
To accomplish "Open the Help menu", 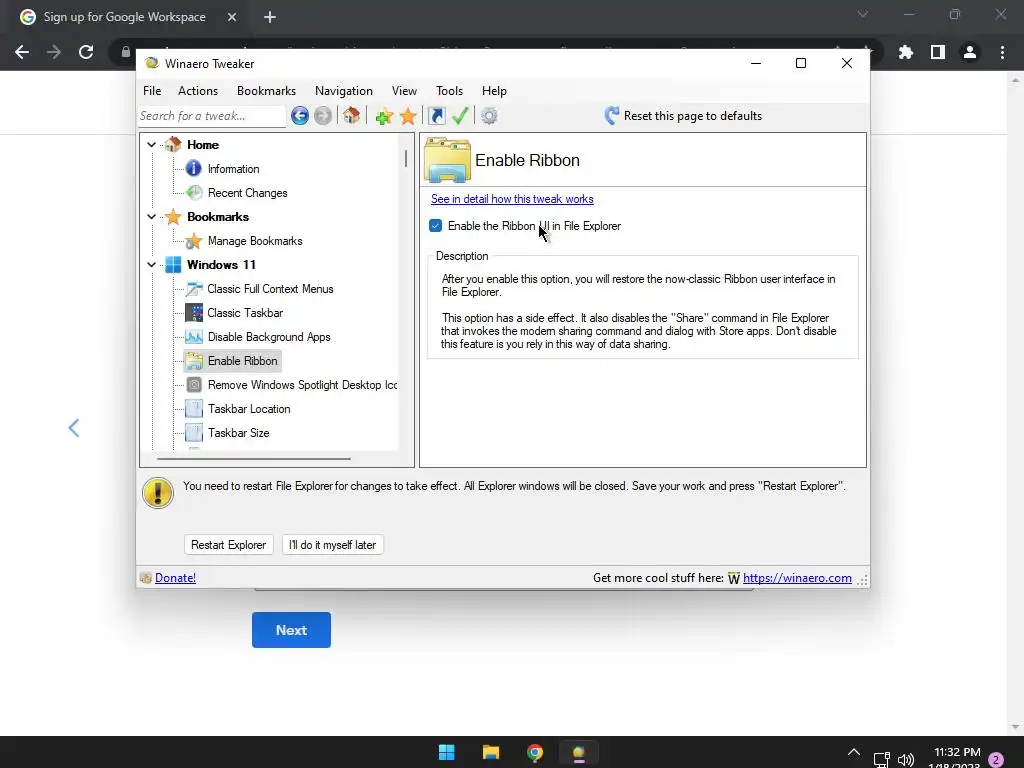I will point(494,91).
